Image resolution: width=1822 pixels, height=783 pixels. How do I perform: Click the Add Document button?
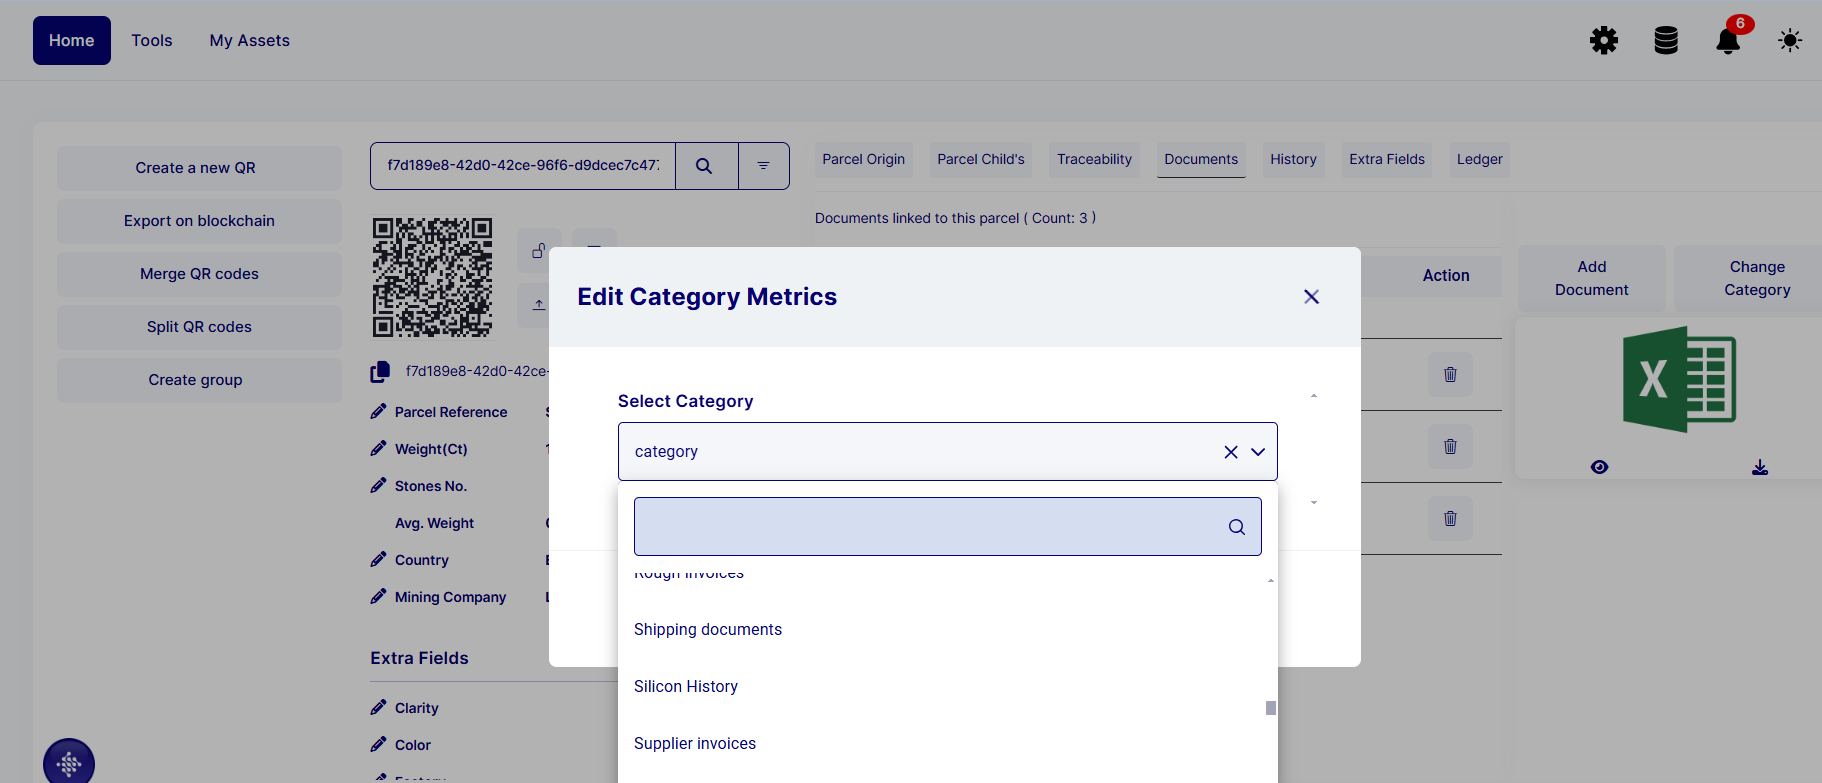[1591, 278]
